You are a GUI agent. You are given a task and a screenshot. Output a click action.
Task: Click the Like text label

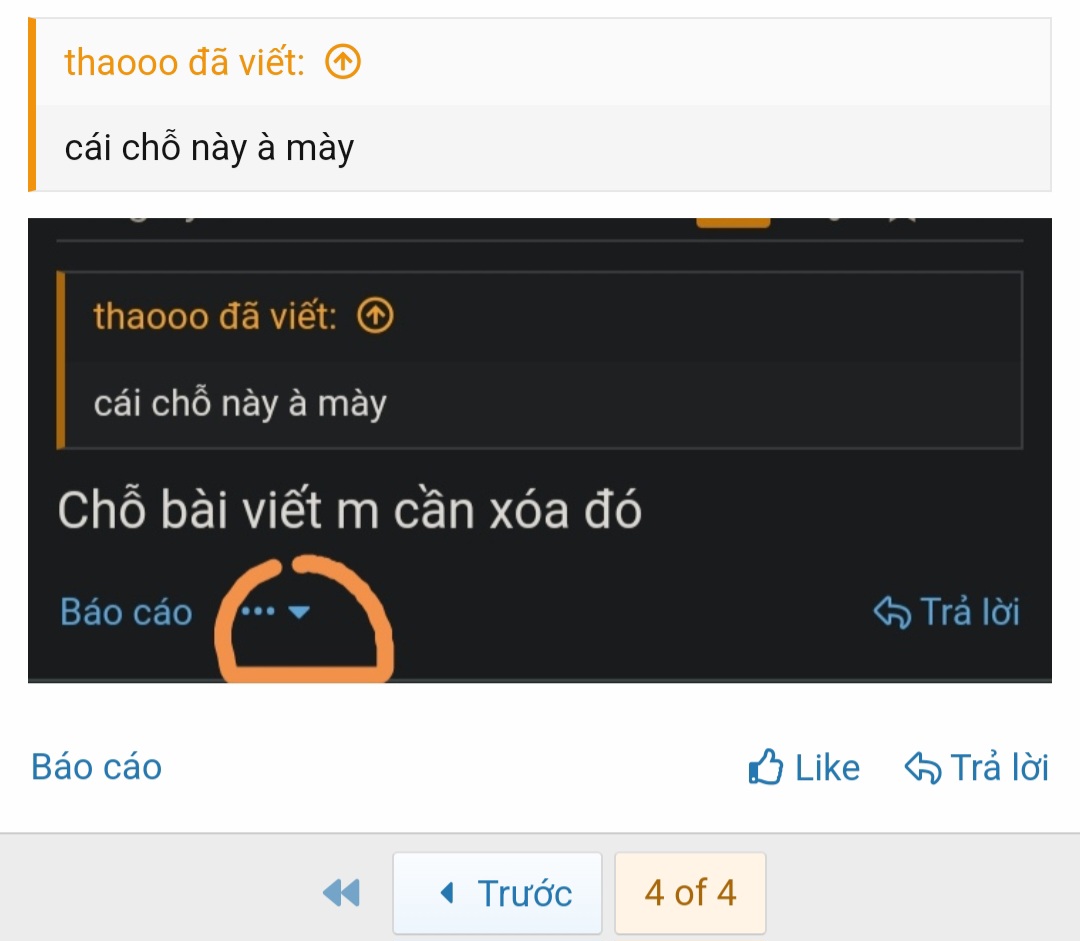pyautogui.click(x=827, y=767)
